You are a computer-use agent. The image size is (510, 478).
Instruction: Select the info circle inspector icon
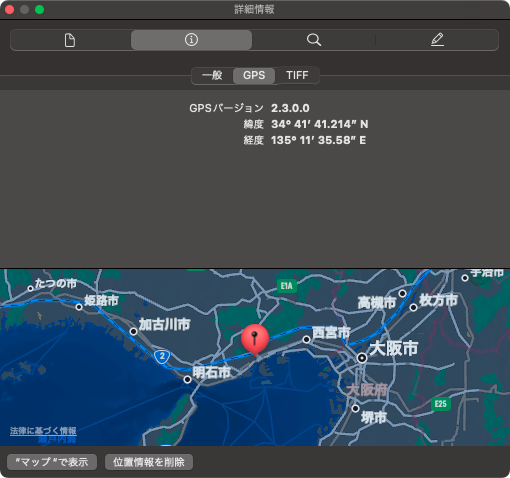[x=191, y=40]
